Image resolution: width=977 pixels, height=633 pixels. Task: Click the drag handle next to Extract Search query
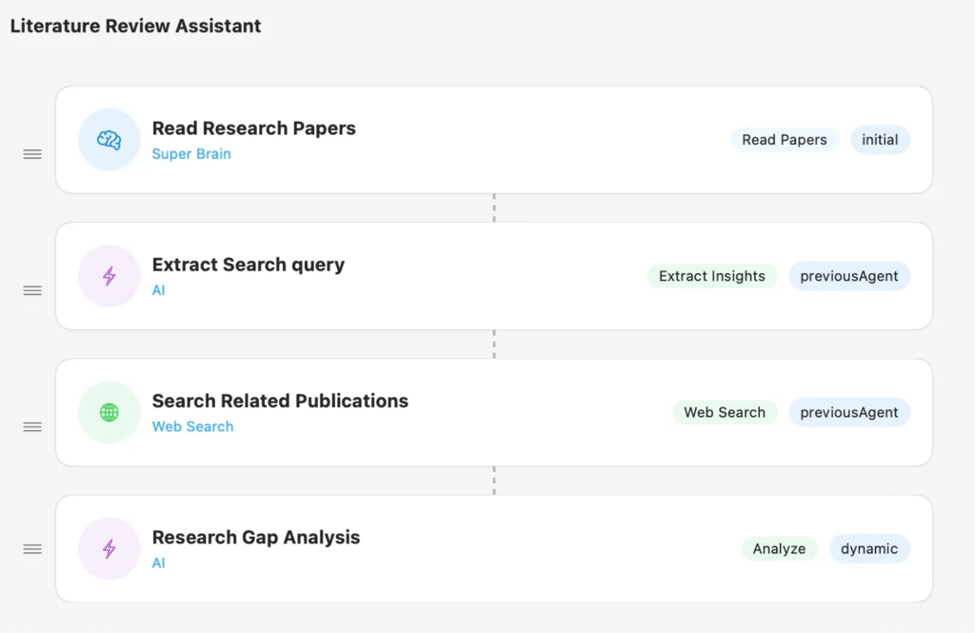[x=31, y=290]
